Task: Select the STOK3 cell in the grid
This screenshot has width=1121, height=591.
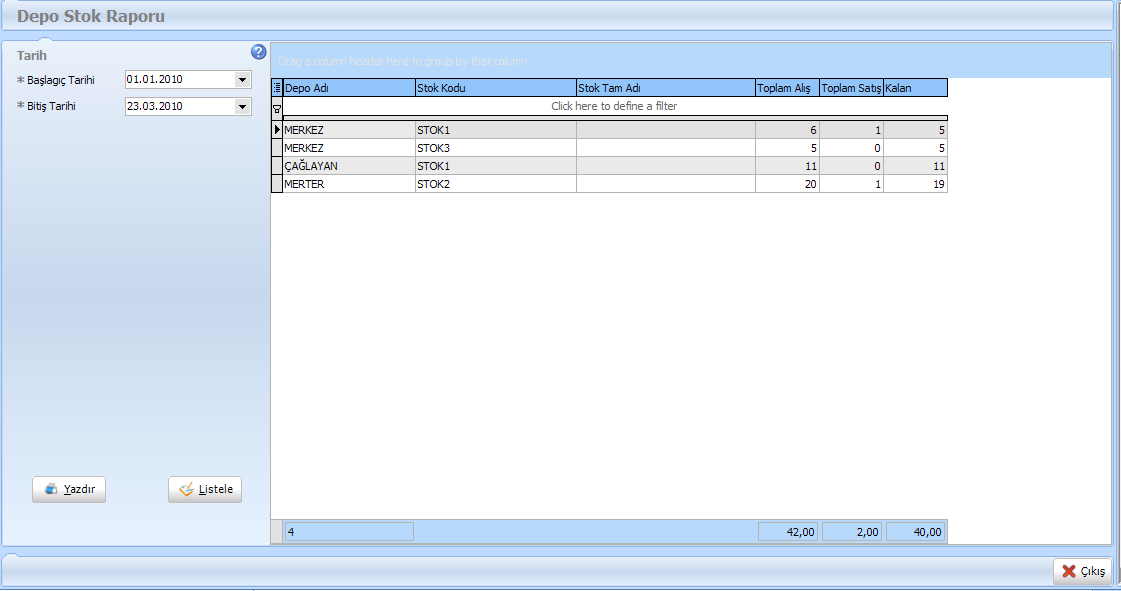Action: 495,148
